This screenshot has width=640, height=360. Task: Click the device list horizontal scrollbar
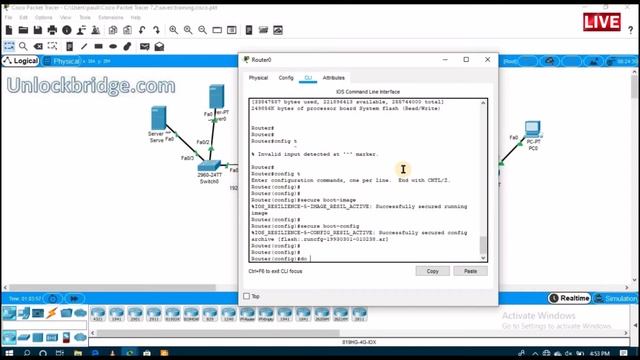coord(218,333)
